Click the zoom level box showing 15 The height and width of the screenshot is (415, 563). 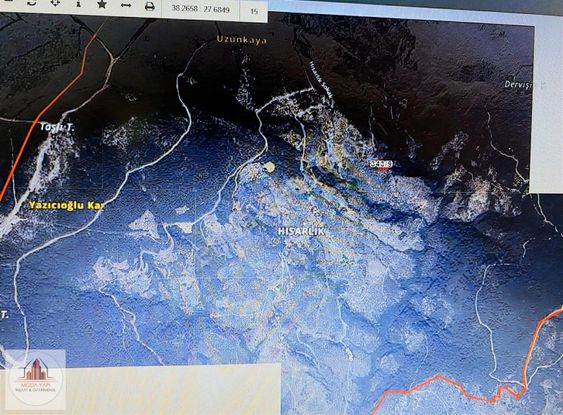254,11
